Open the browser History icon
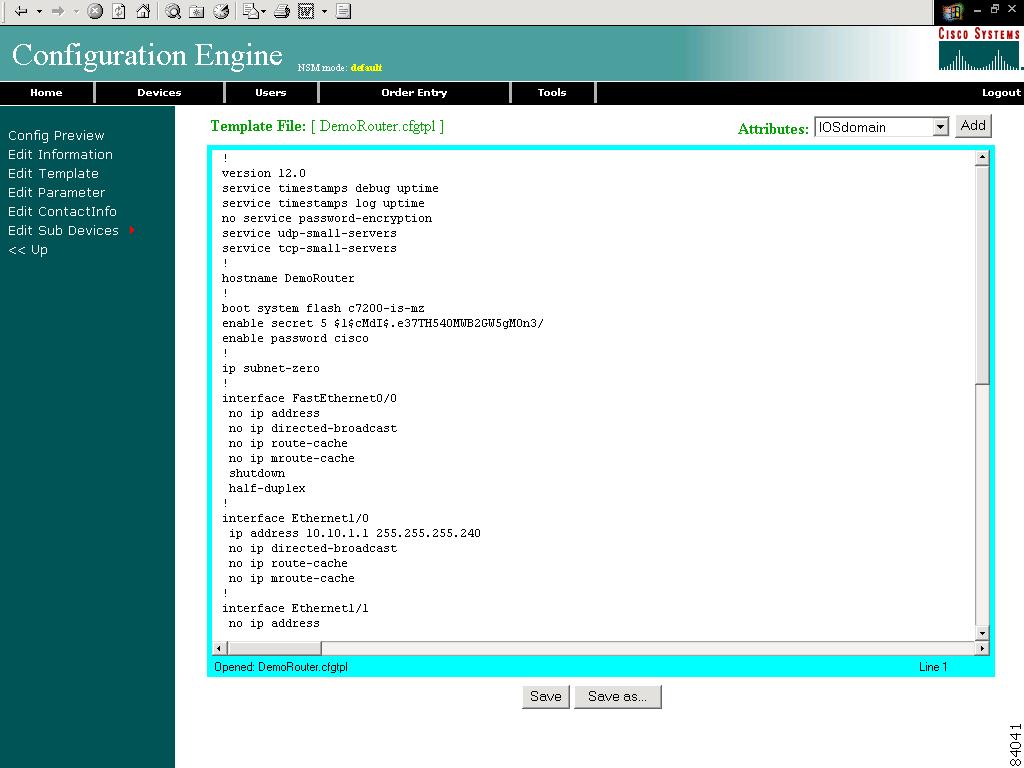 (x=221, y=11)
